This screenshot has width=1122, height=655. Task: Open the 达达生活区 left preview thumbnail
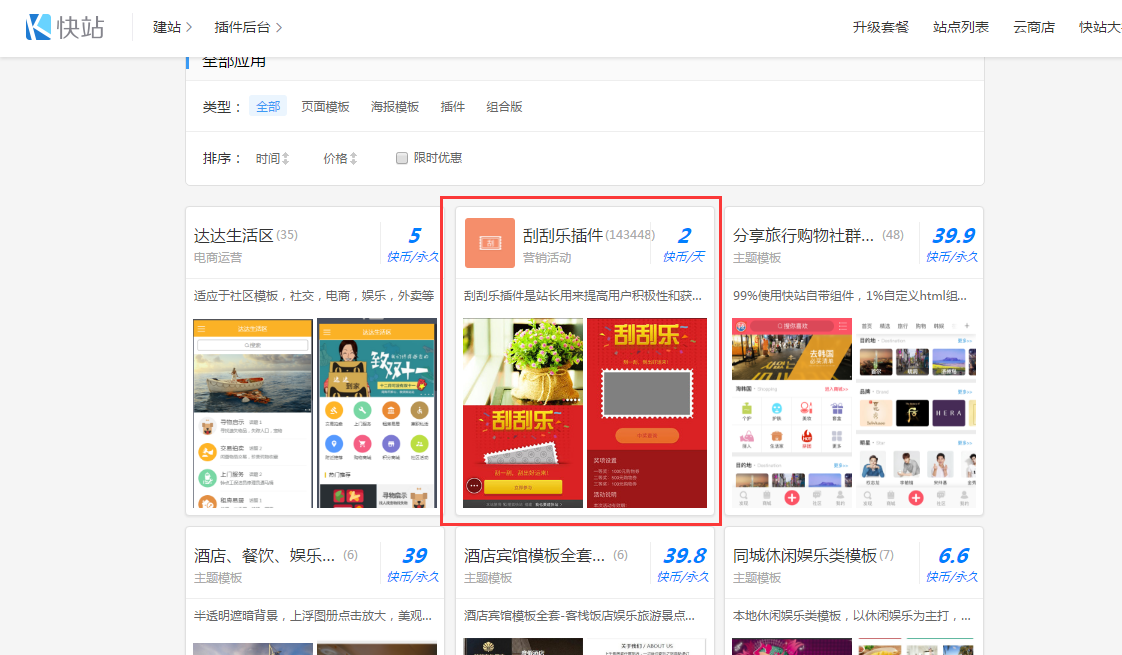point(252,413)
